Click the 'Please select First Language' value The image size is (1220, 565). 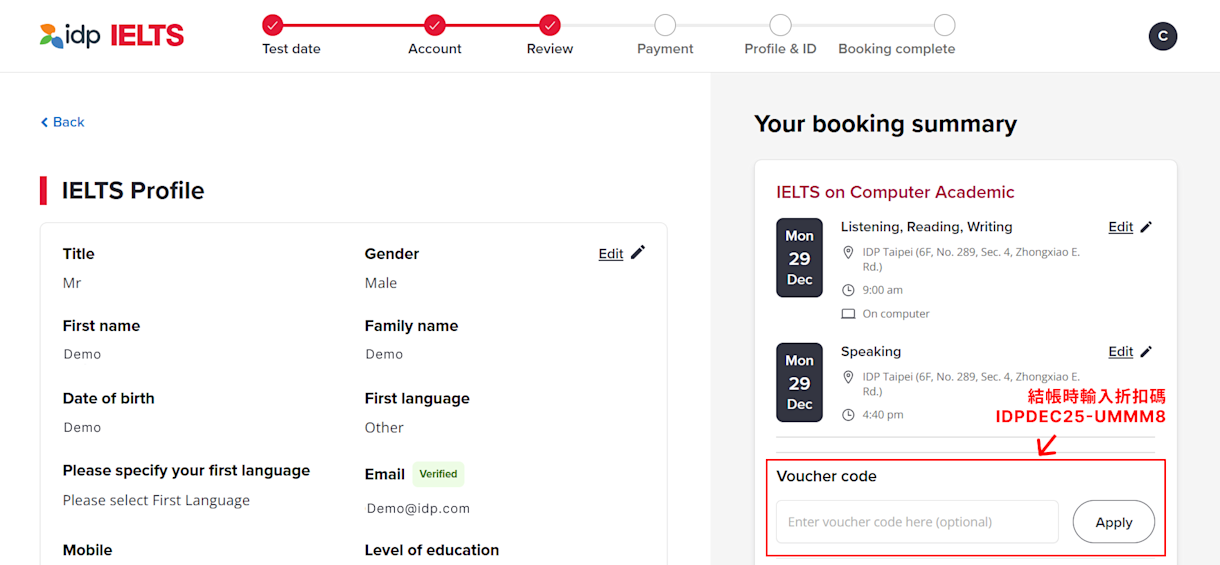(156, 500)
